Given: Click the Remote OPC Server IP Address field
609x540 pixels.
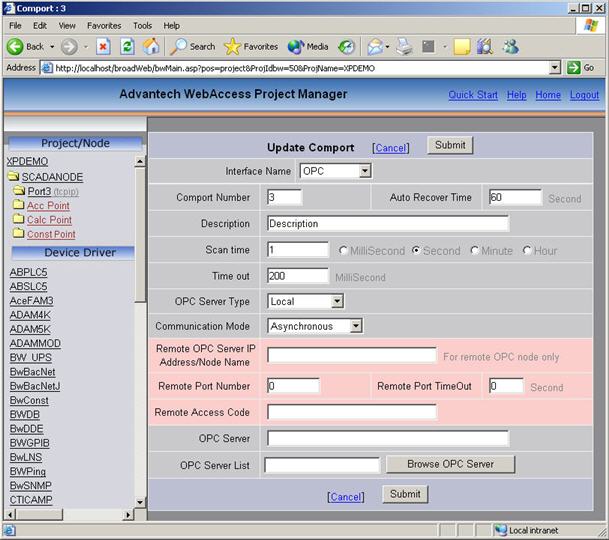Looking at the screenshot, I should click(352, 355).
